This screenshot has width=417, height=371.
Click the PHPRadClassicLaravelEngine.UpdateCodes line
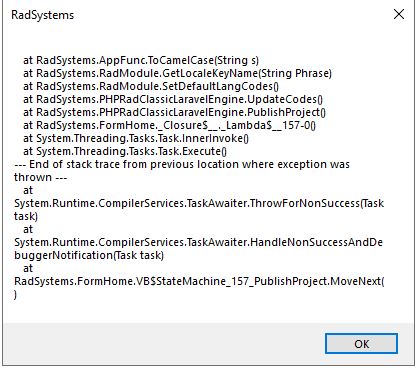[x=173, y=99]
